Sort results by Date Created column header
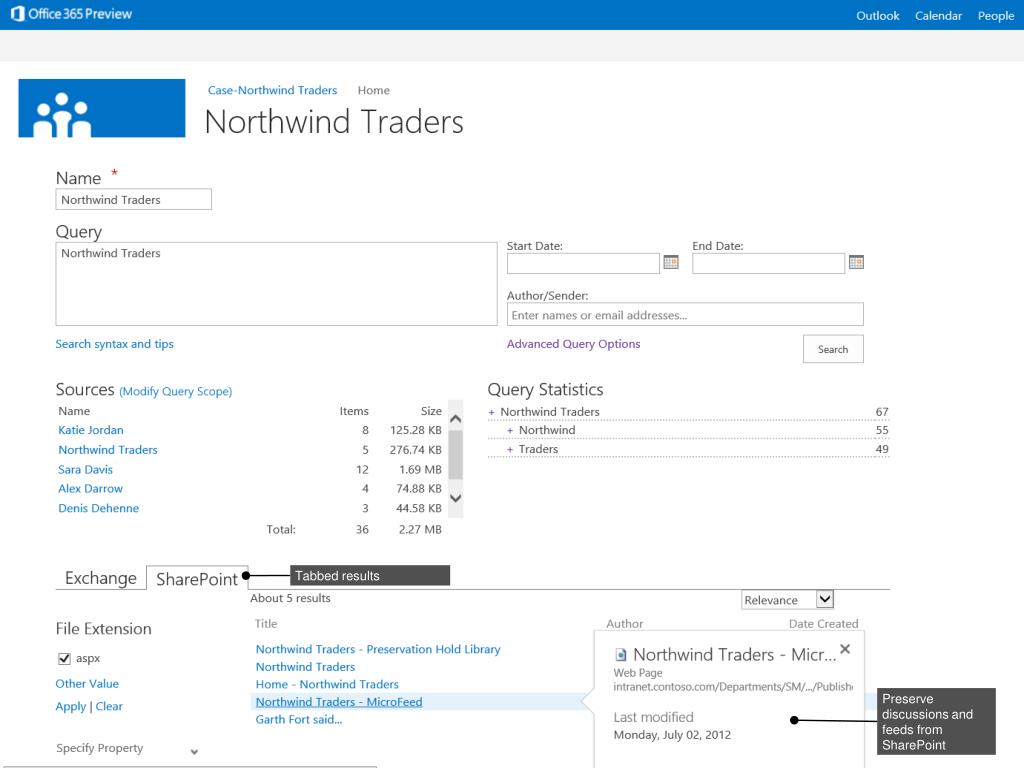The image size is (1024, 768). point(824,624)
